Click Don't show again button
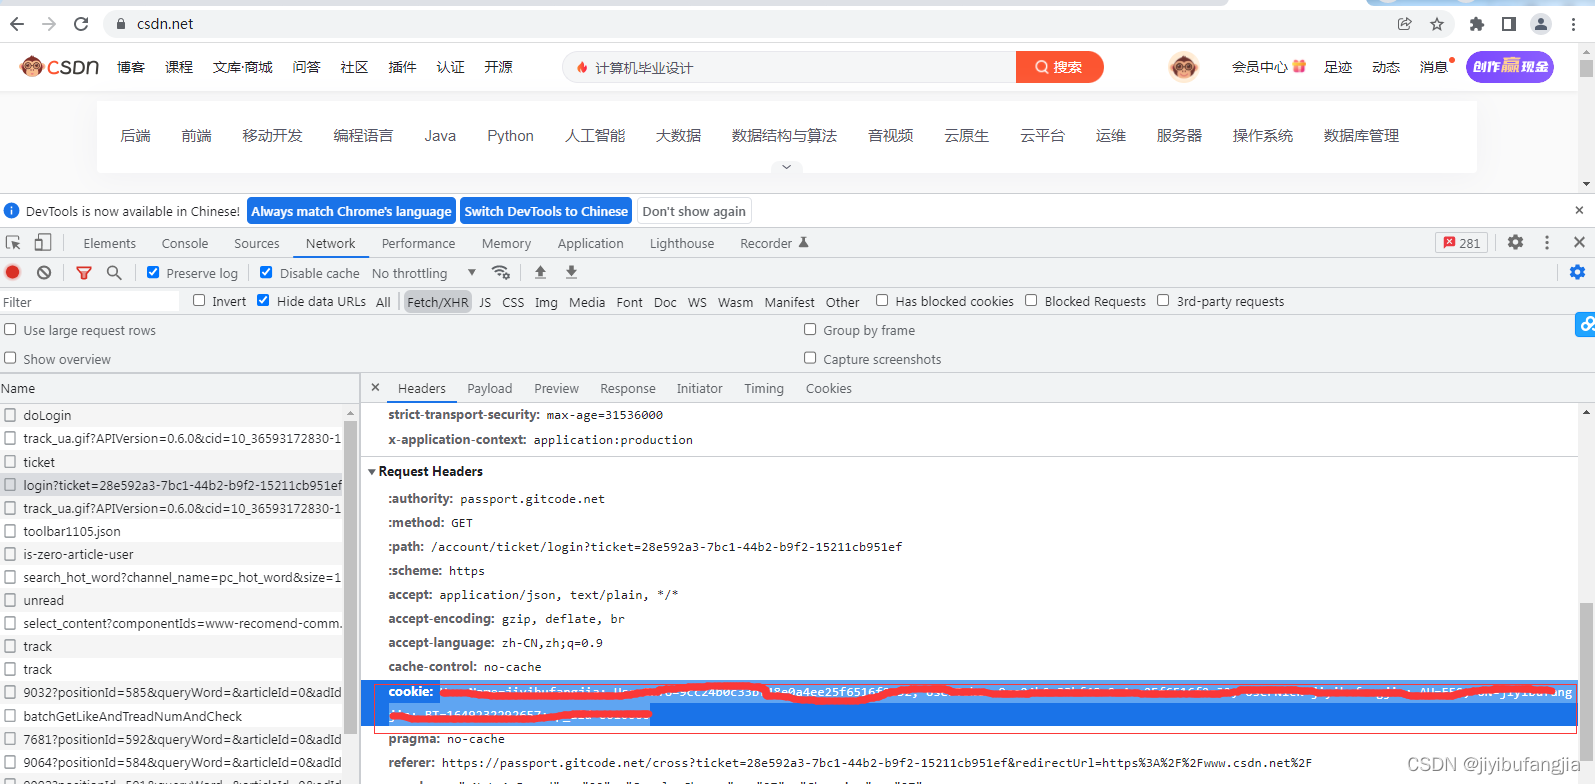 [x=694, y=211]
